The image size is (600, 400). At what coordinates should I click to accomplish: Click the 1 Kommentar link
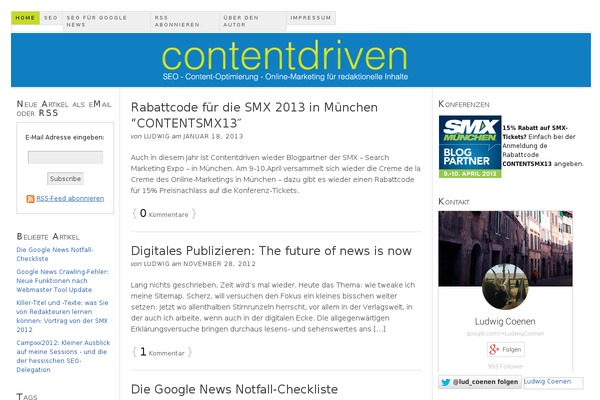162,352
